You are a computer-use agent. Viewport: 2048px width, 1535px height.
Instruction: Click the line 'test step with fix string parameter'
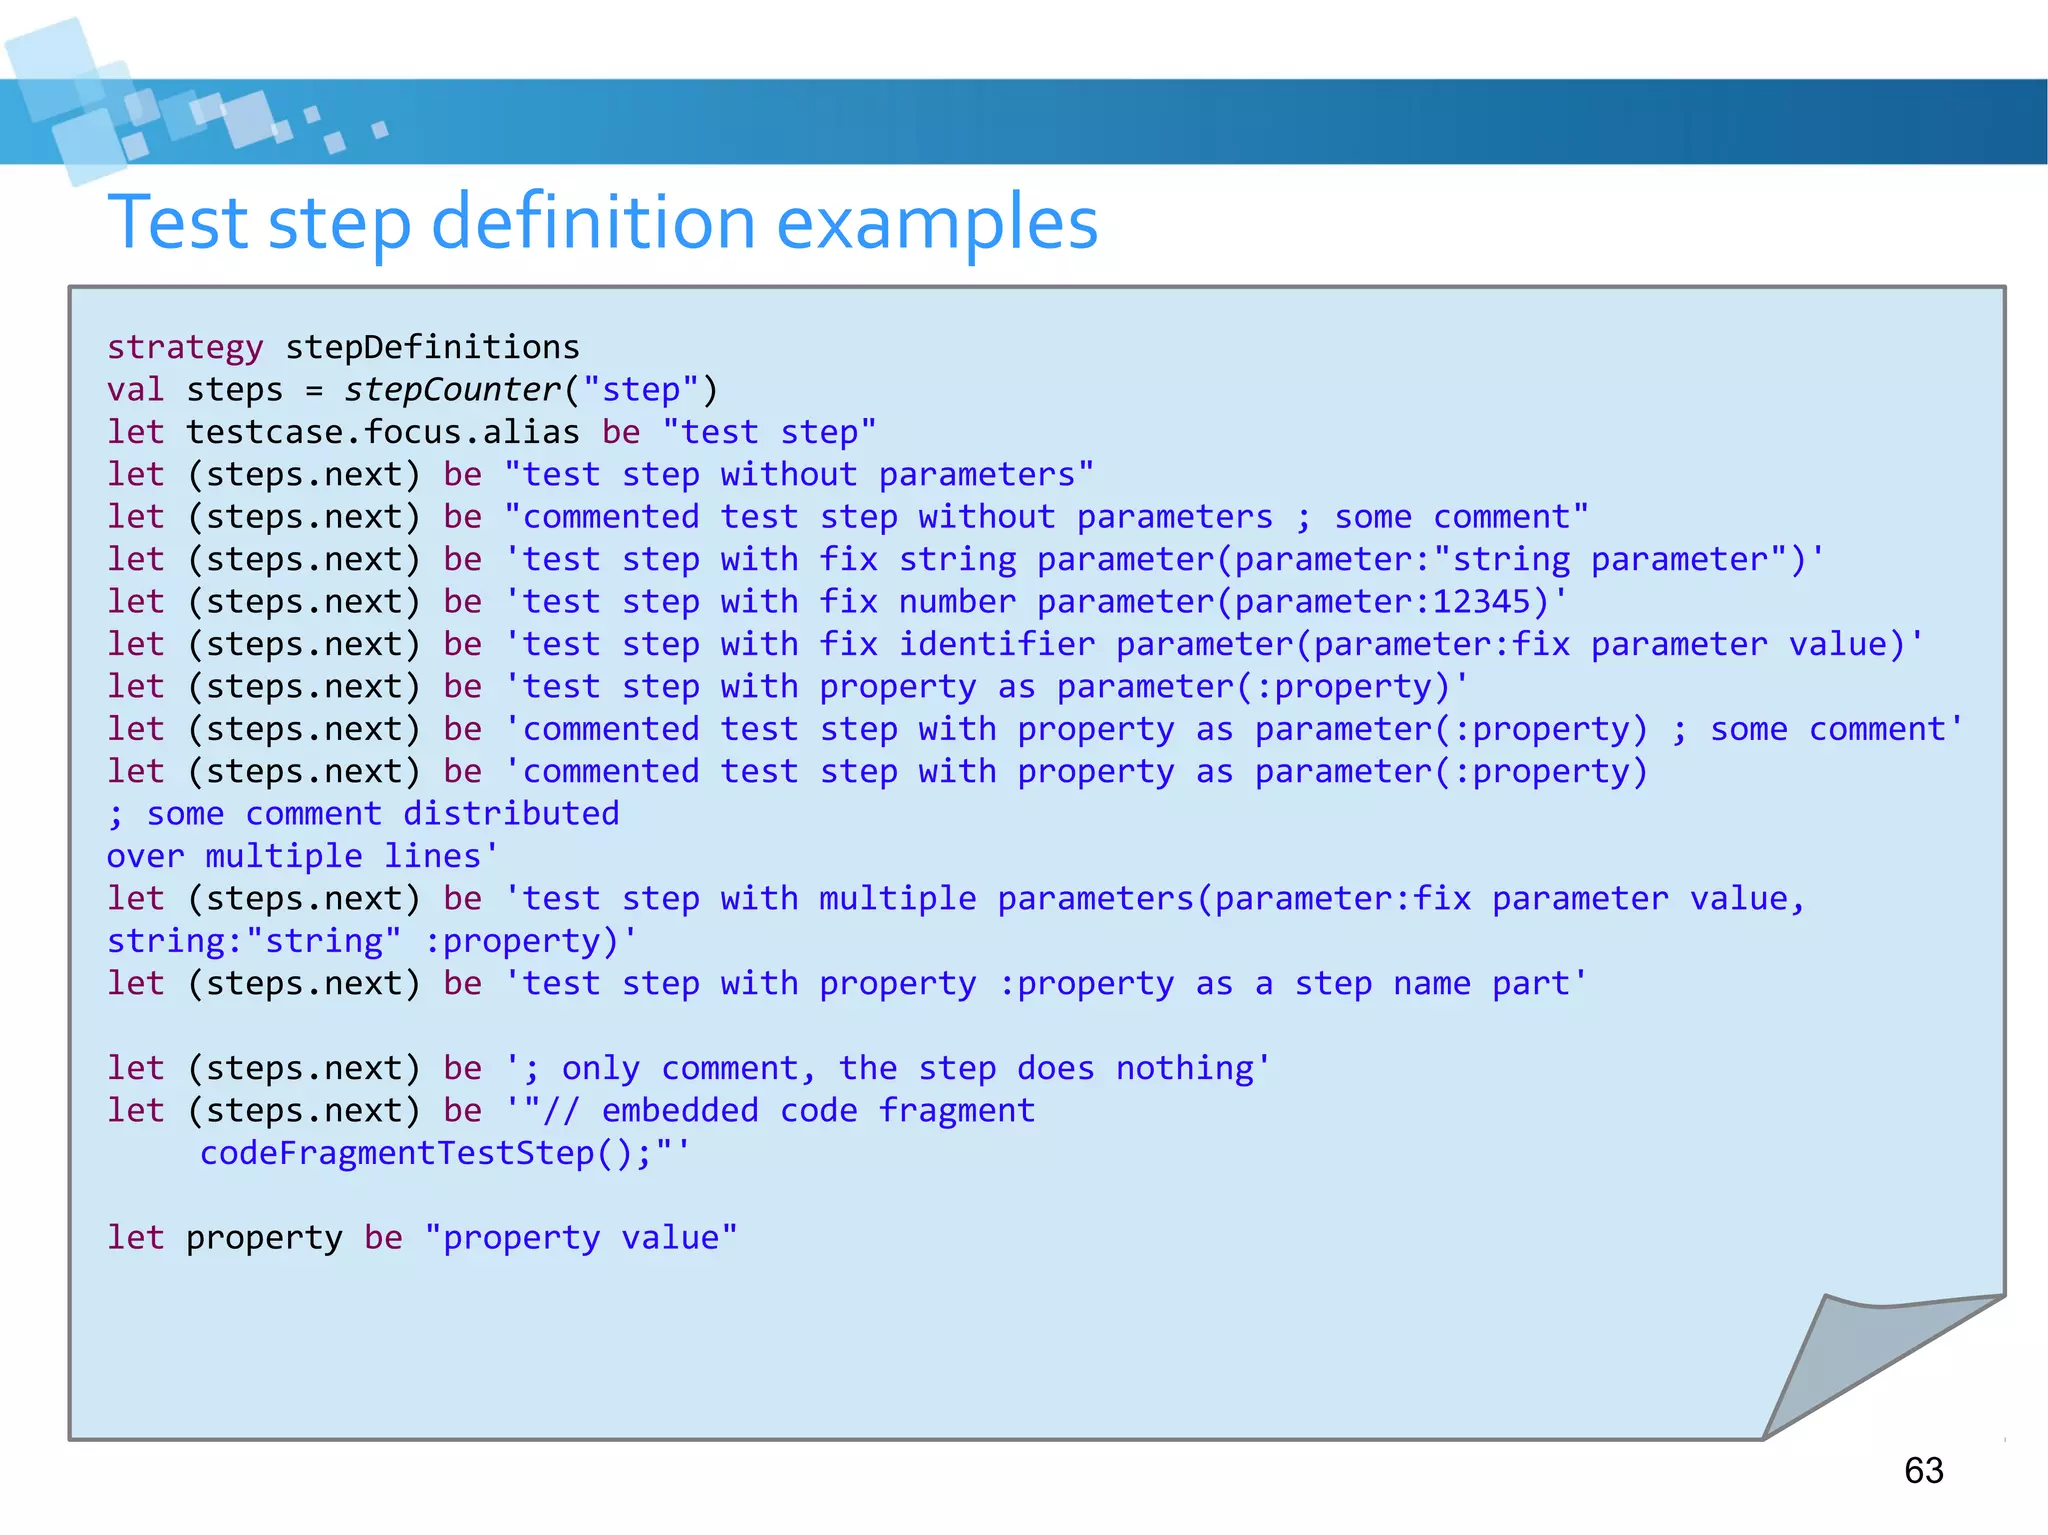coord(966,559)
